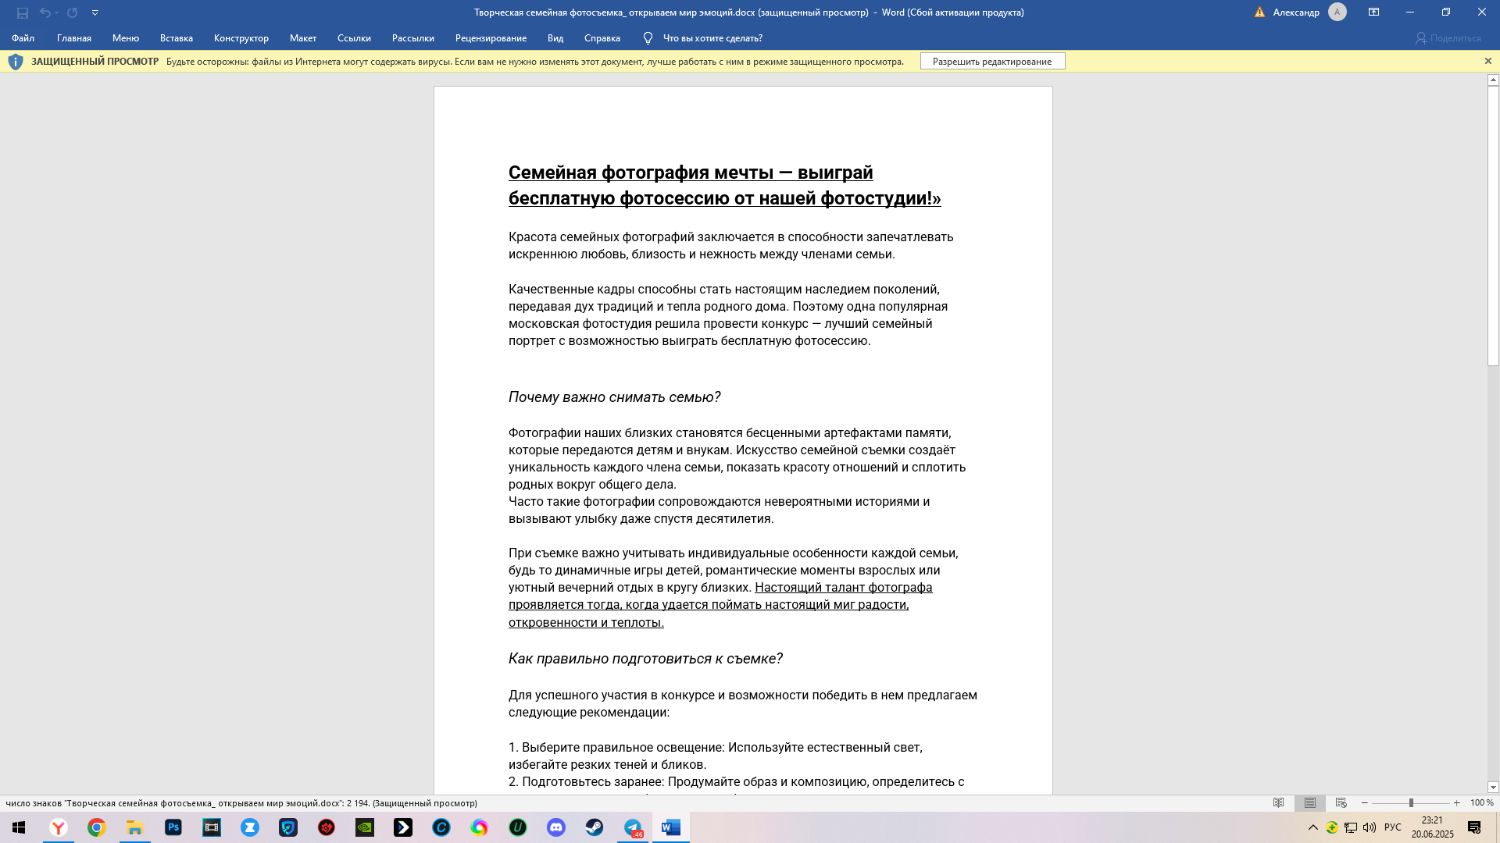Switch to Web Layout view

coord(1341,803)
